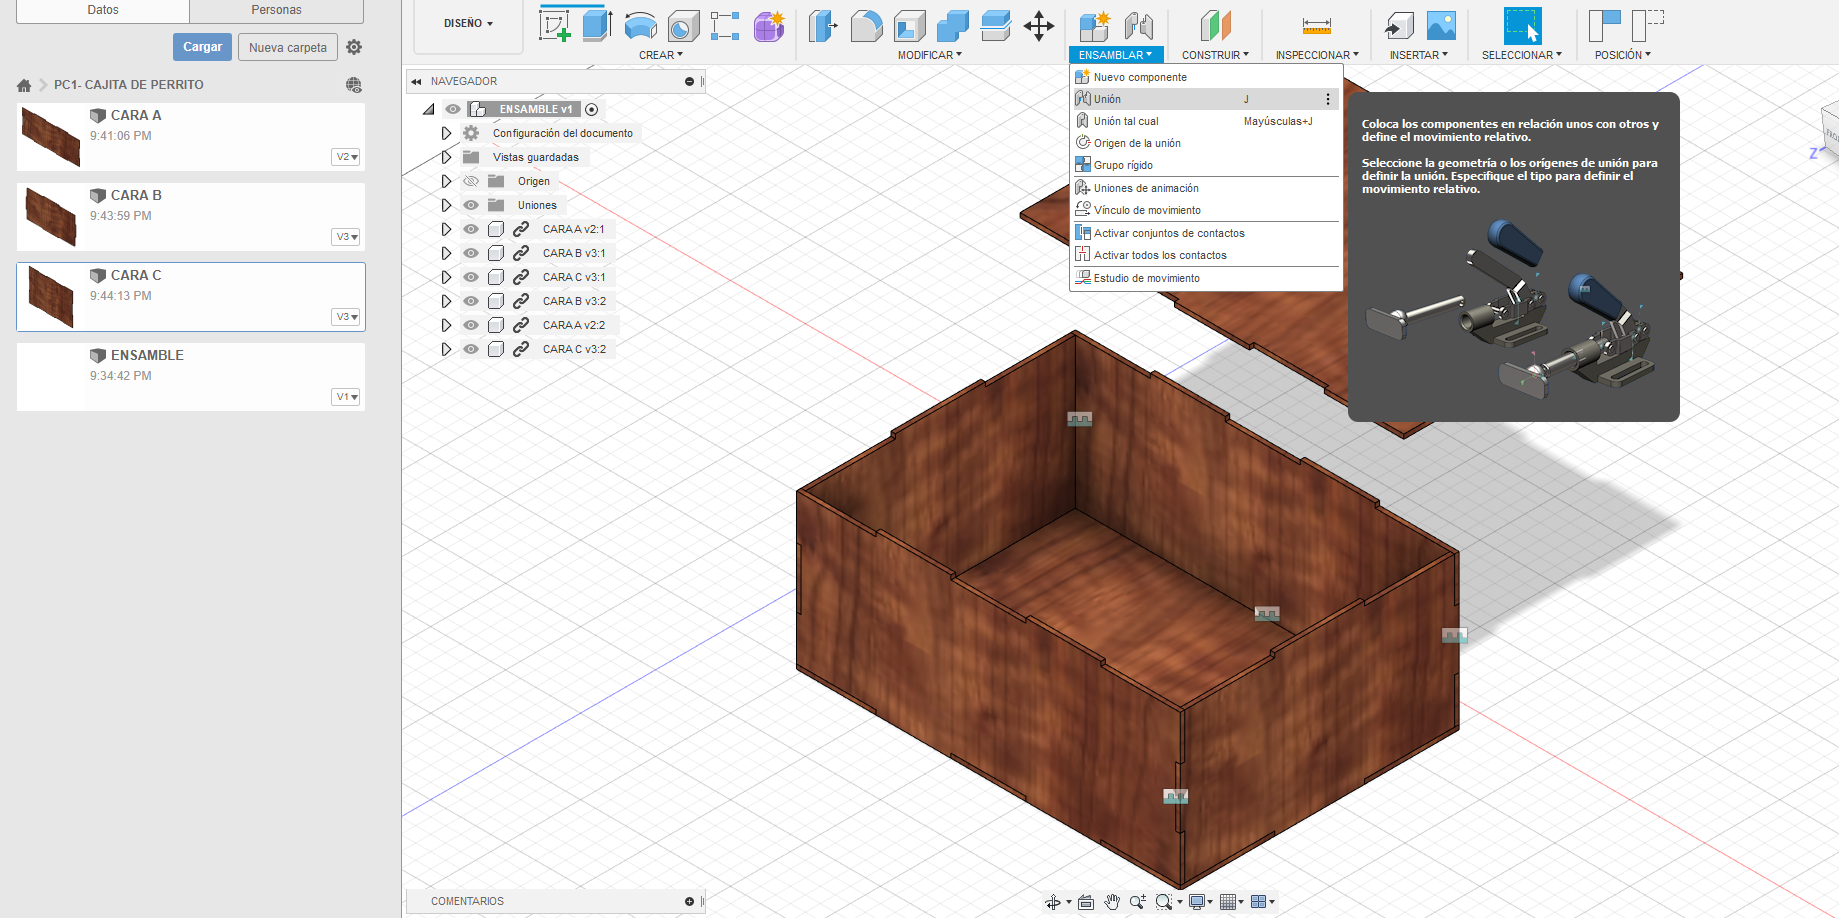Click the Insert Derive icon
The image size is (1839, 918).
1398,26
